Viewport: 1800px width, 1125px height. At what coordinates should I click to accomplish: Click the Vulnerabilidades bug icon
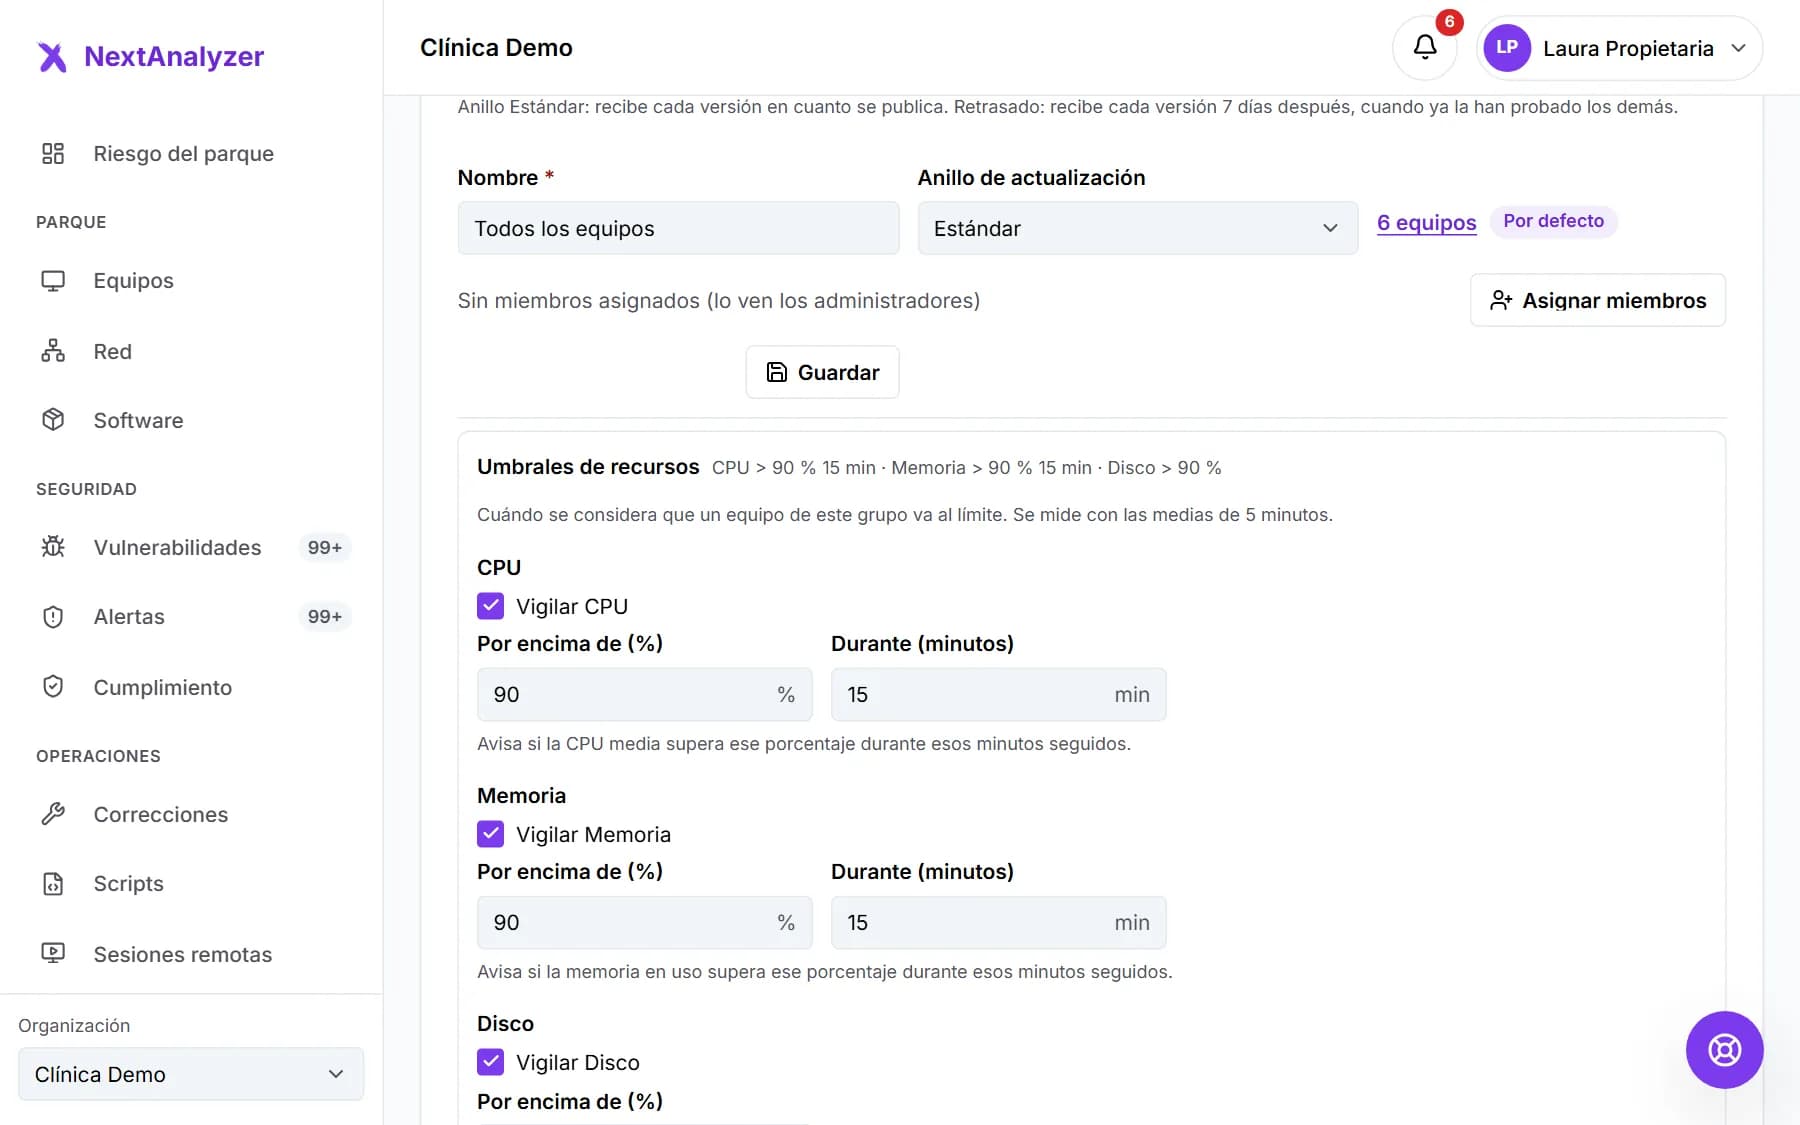click(53, 547)
